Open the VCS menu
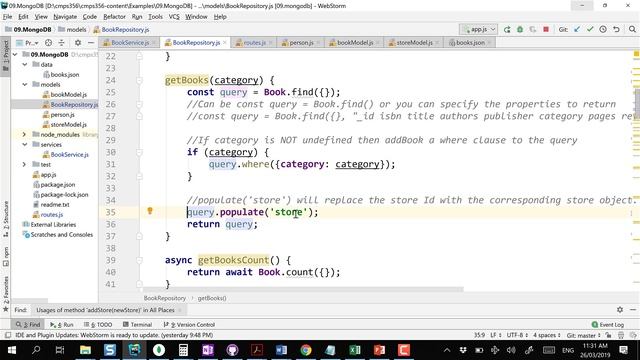 (174, 17)
